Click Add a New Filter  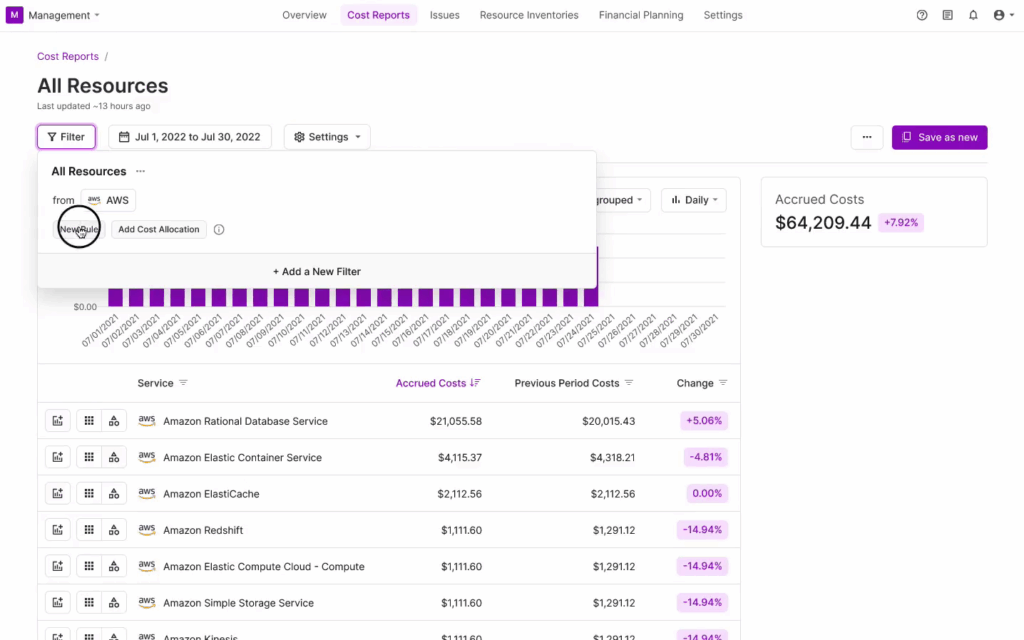click(317, 271)
